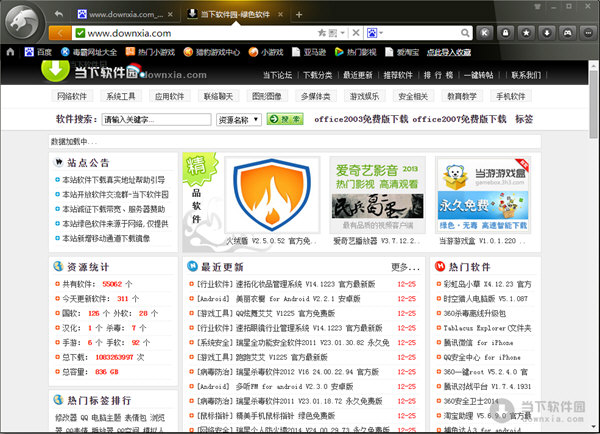Screen dimensions: 600x434
Task: Open 下载分类 in site menu
Action: point(318,75)
